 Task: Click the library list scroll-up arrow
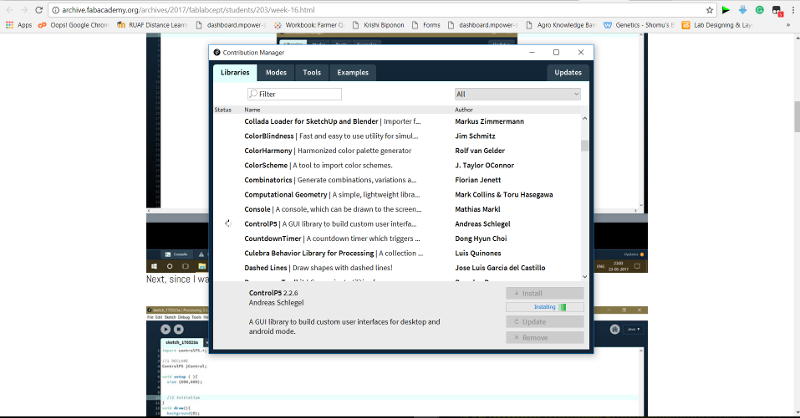click(585, 118)
